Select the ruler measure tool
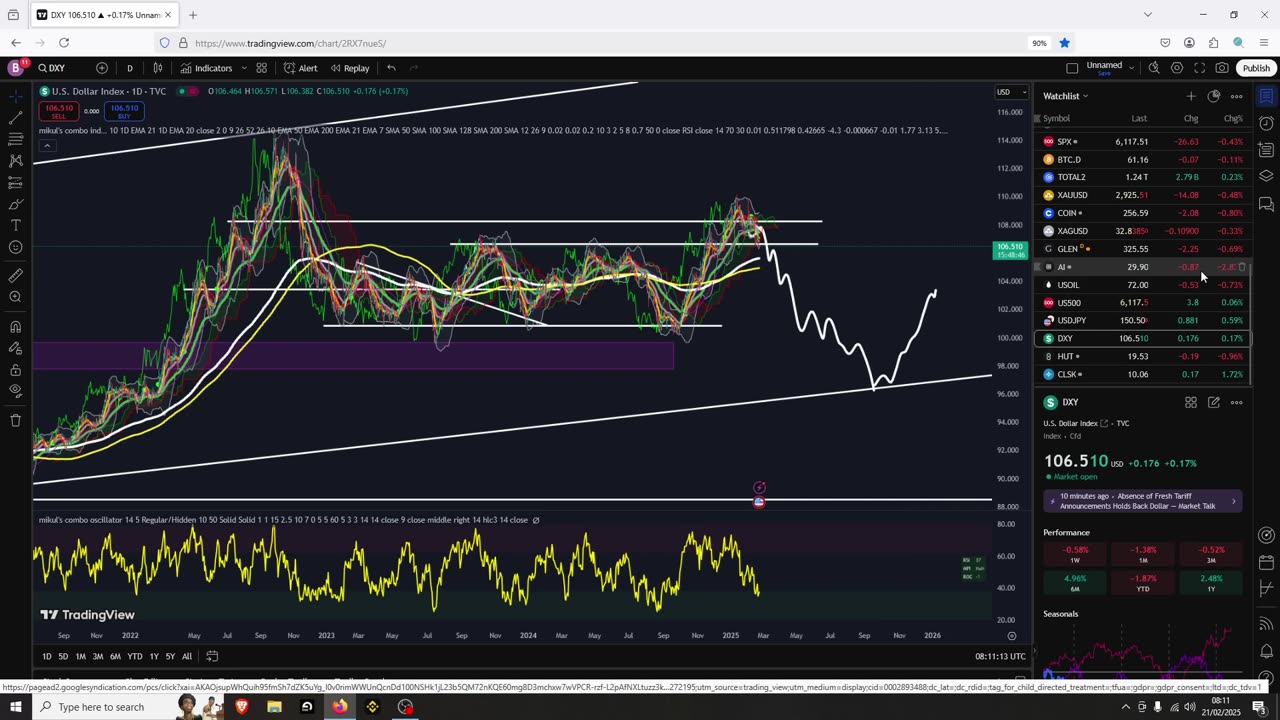This screenshot has width=1280, height=720. pyautogui.click(x=16, y=275)
